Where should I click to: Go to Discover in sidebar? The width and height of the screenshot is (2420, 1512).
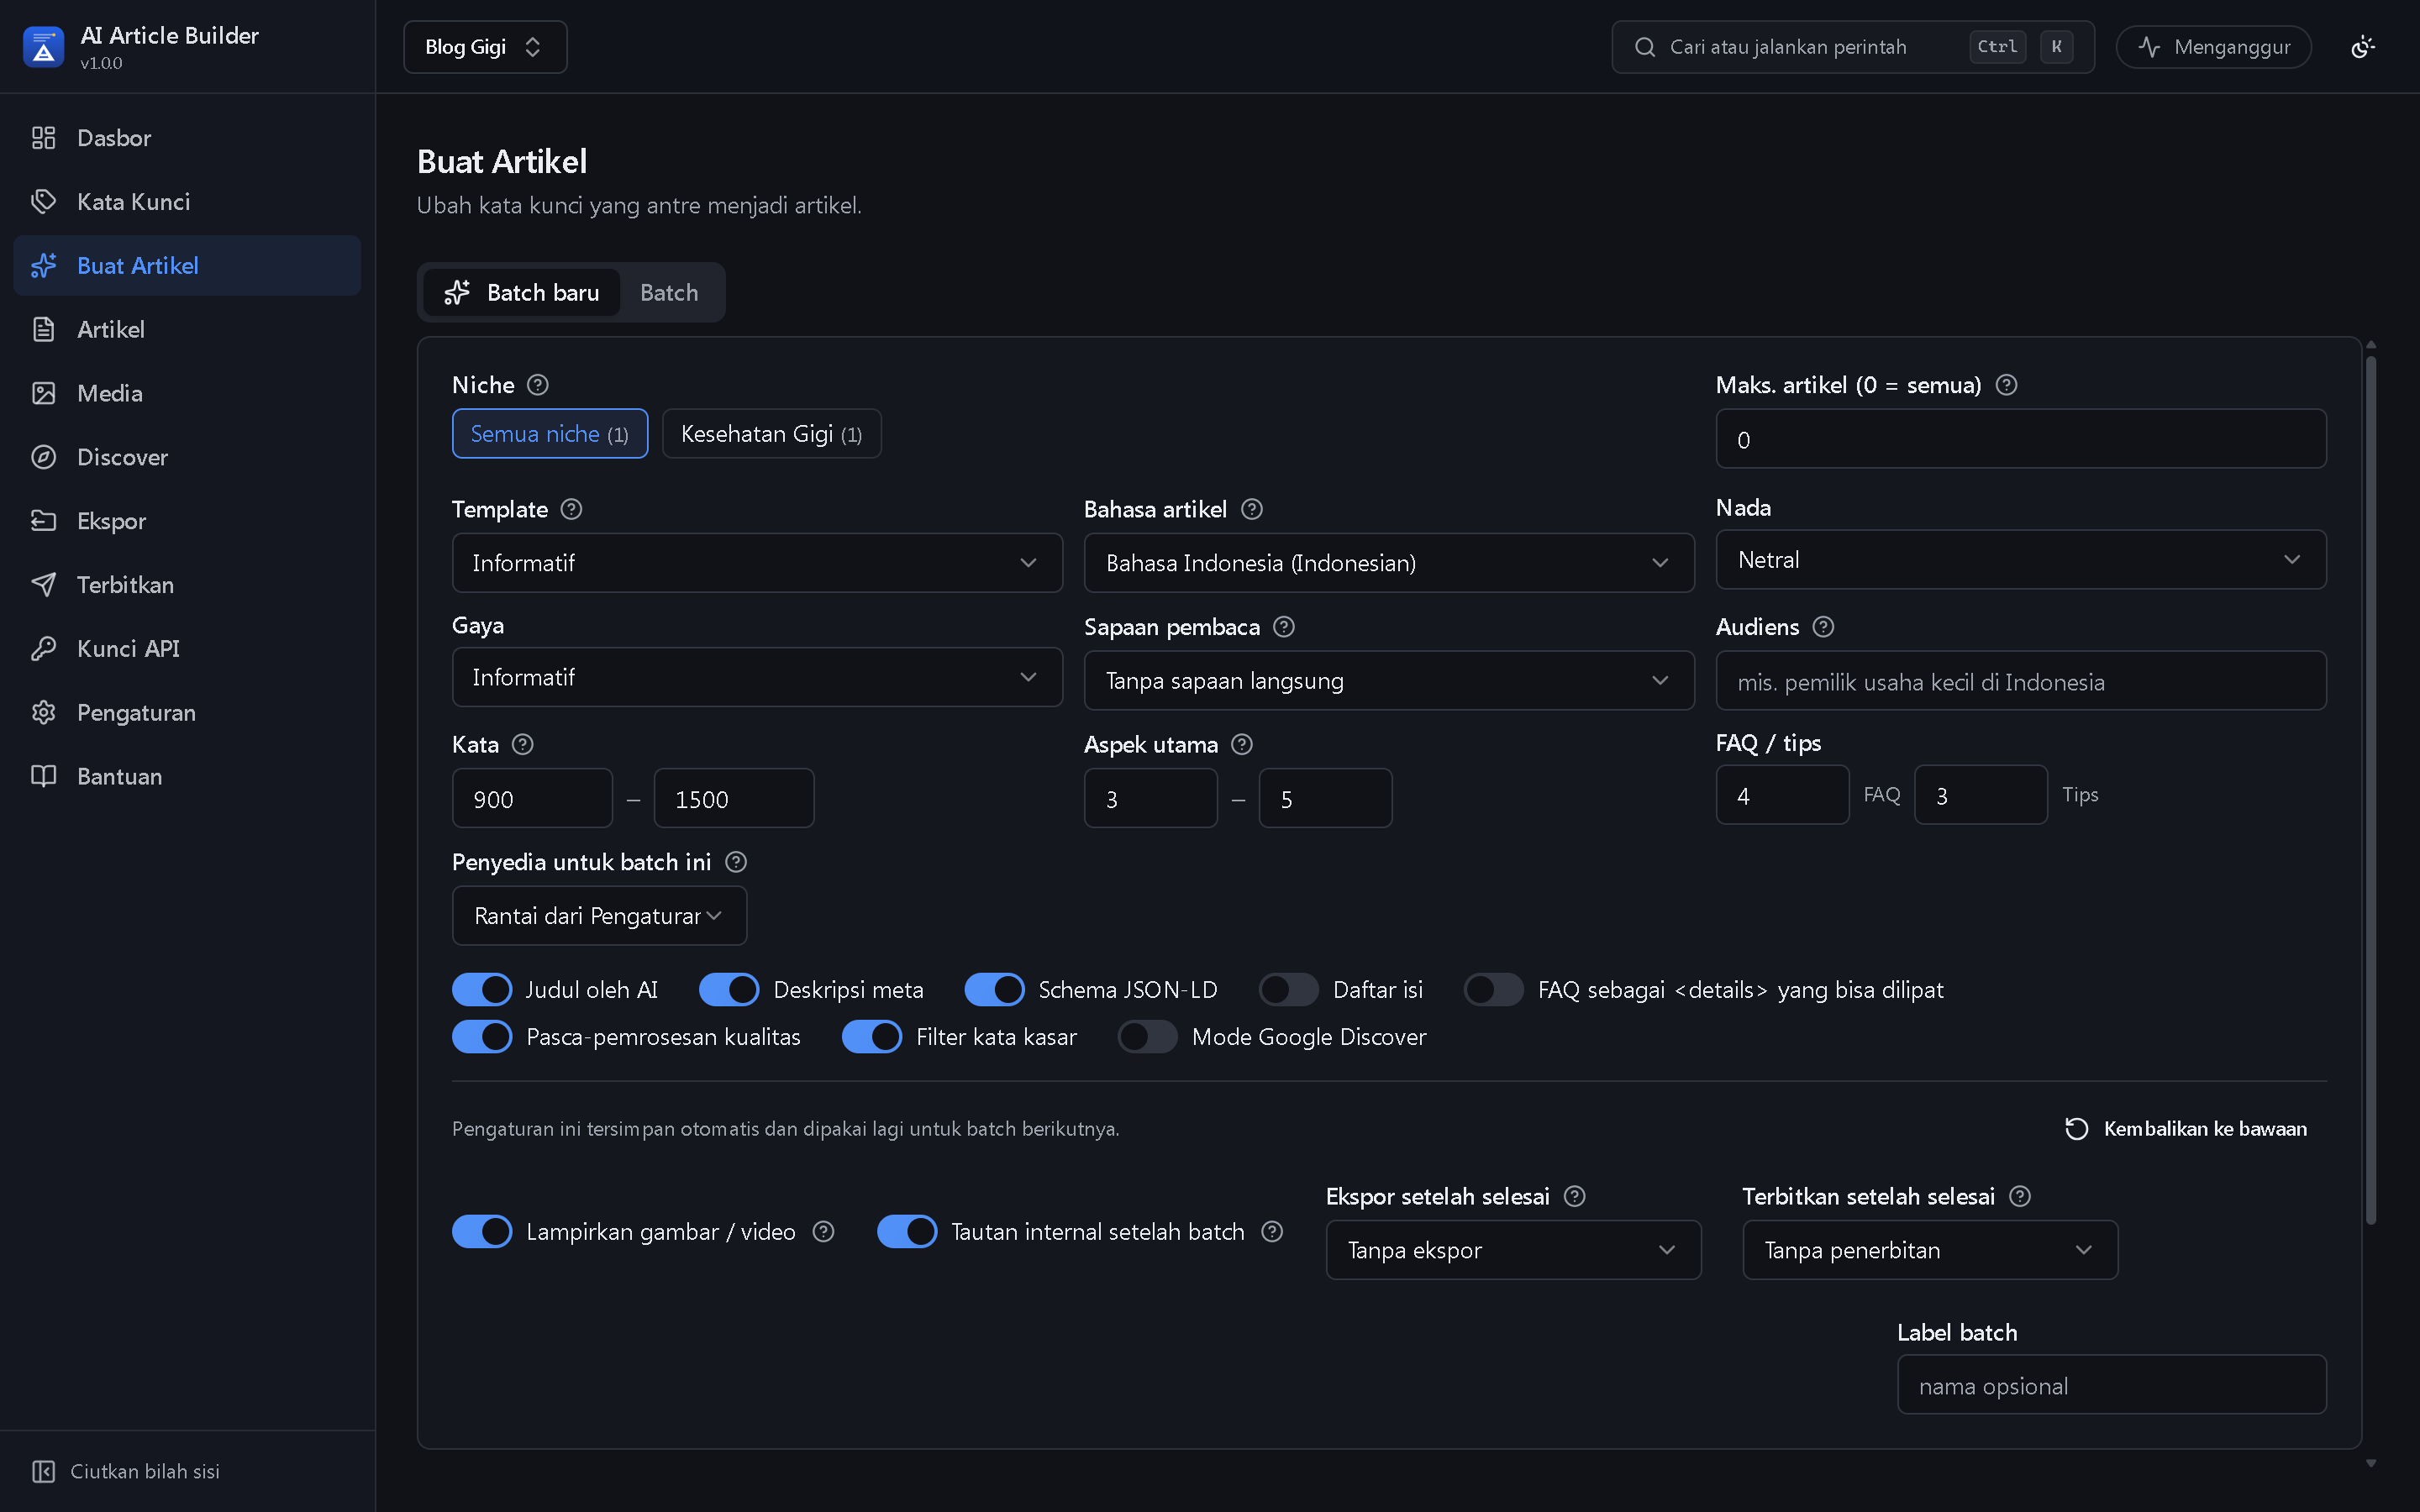(187, 457)
